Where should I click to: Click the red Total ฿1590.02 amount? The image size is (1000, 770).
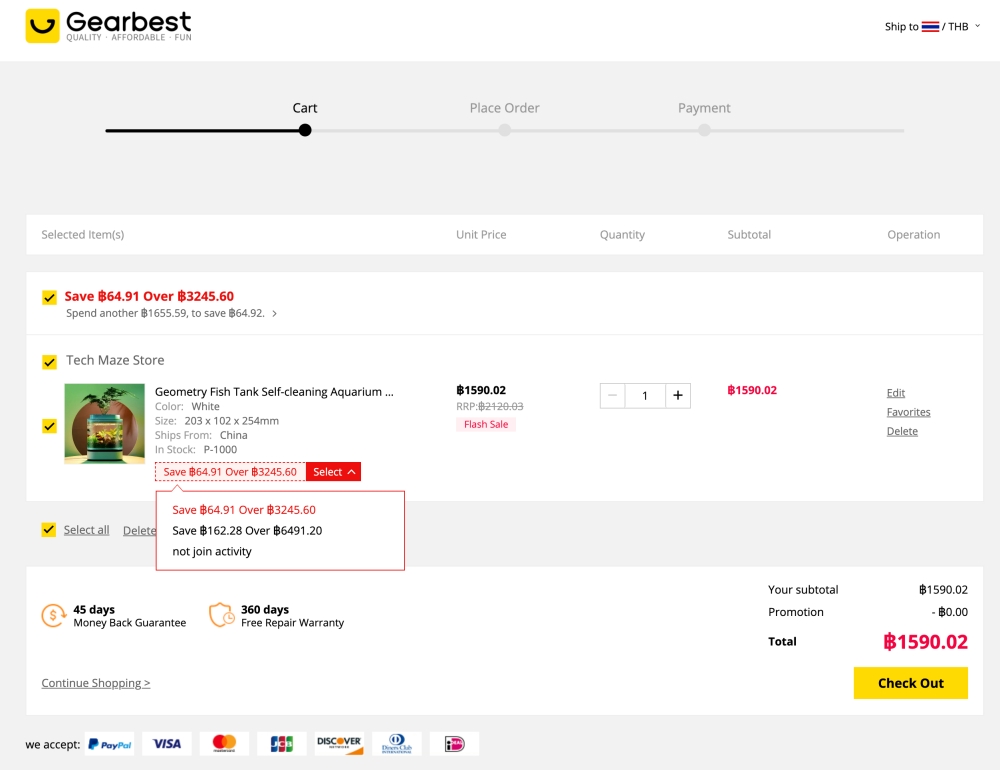point(925,642)
